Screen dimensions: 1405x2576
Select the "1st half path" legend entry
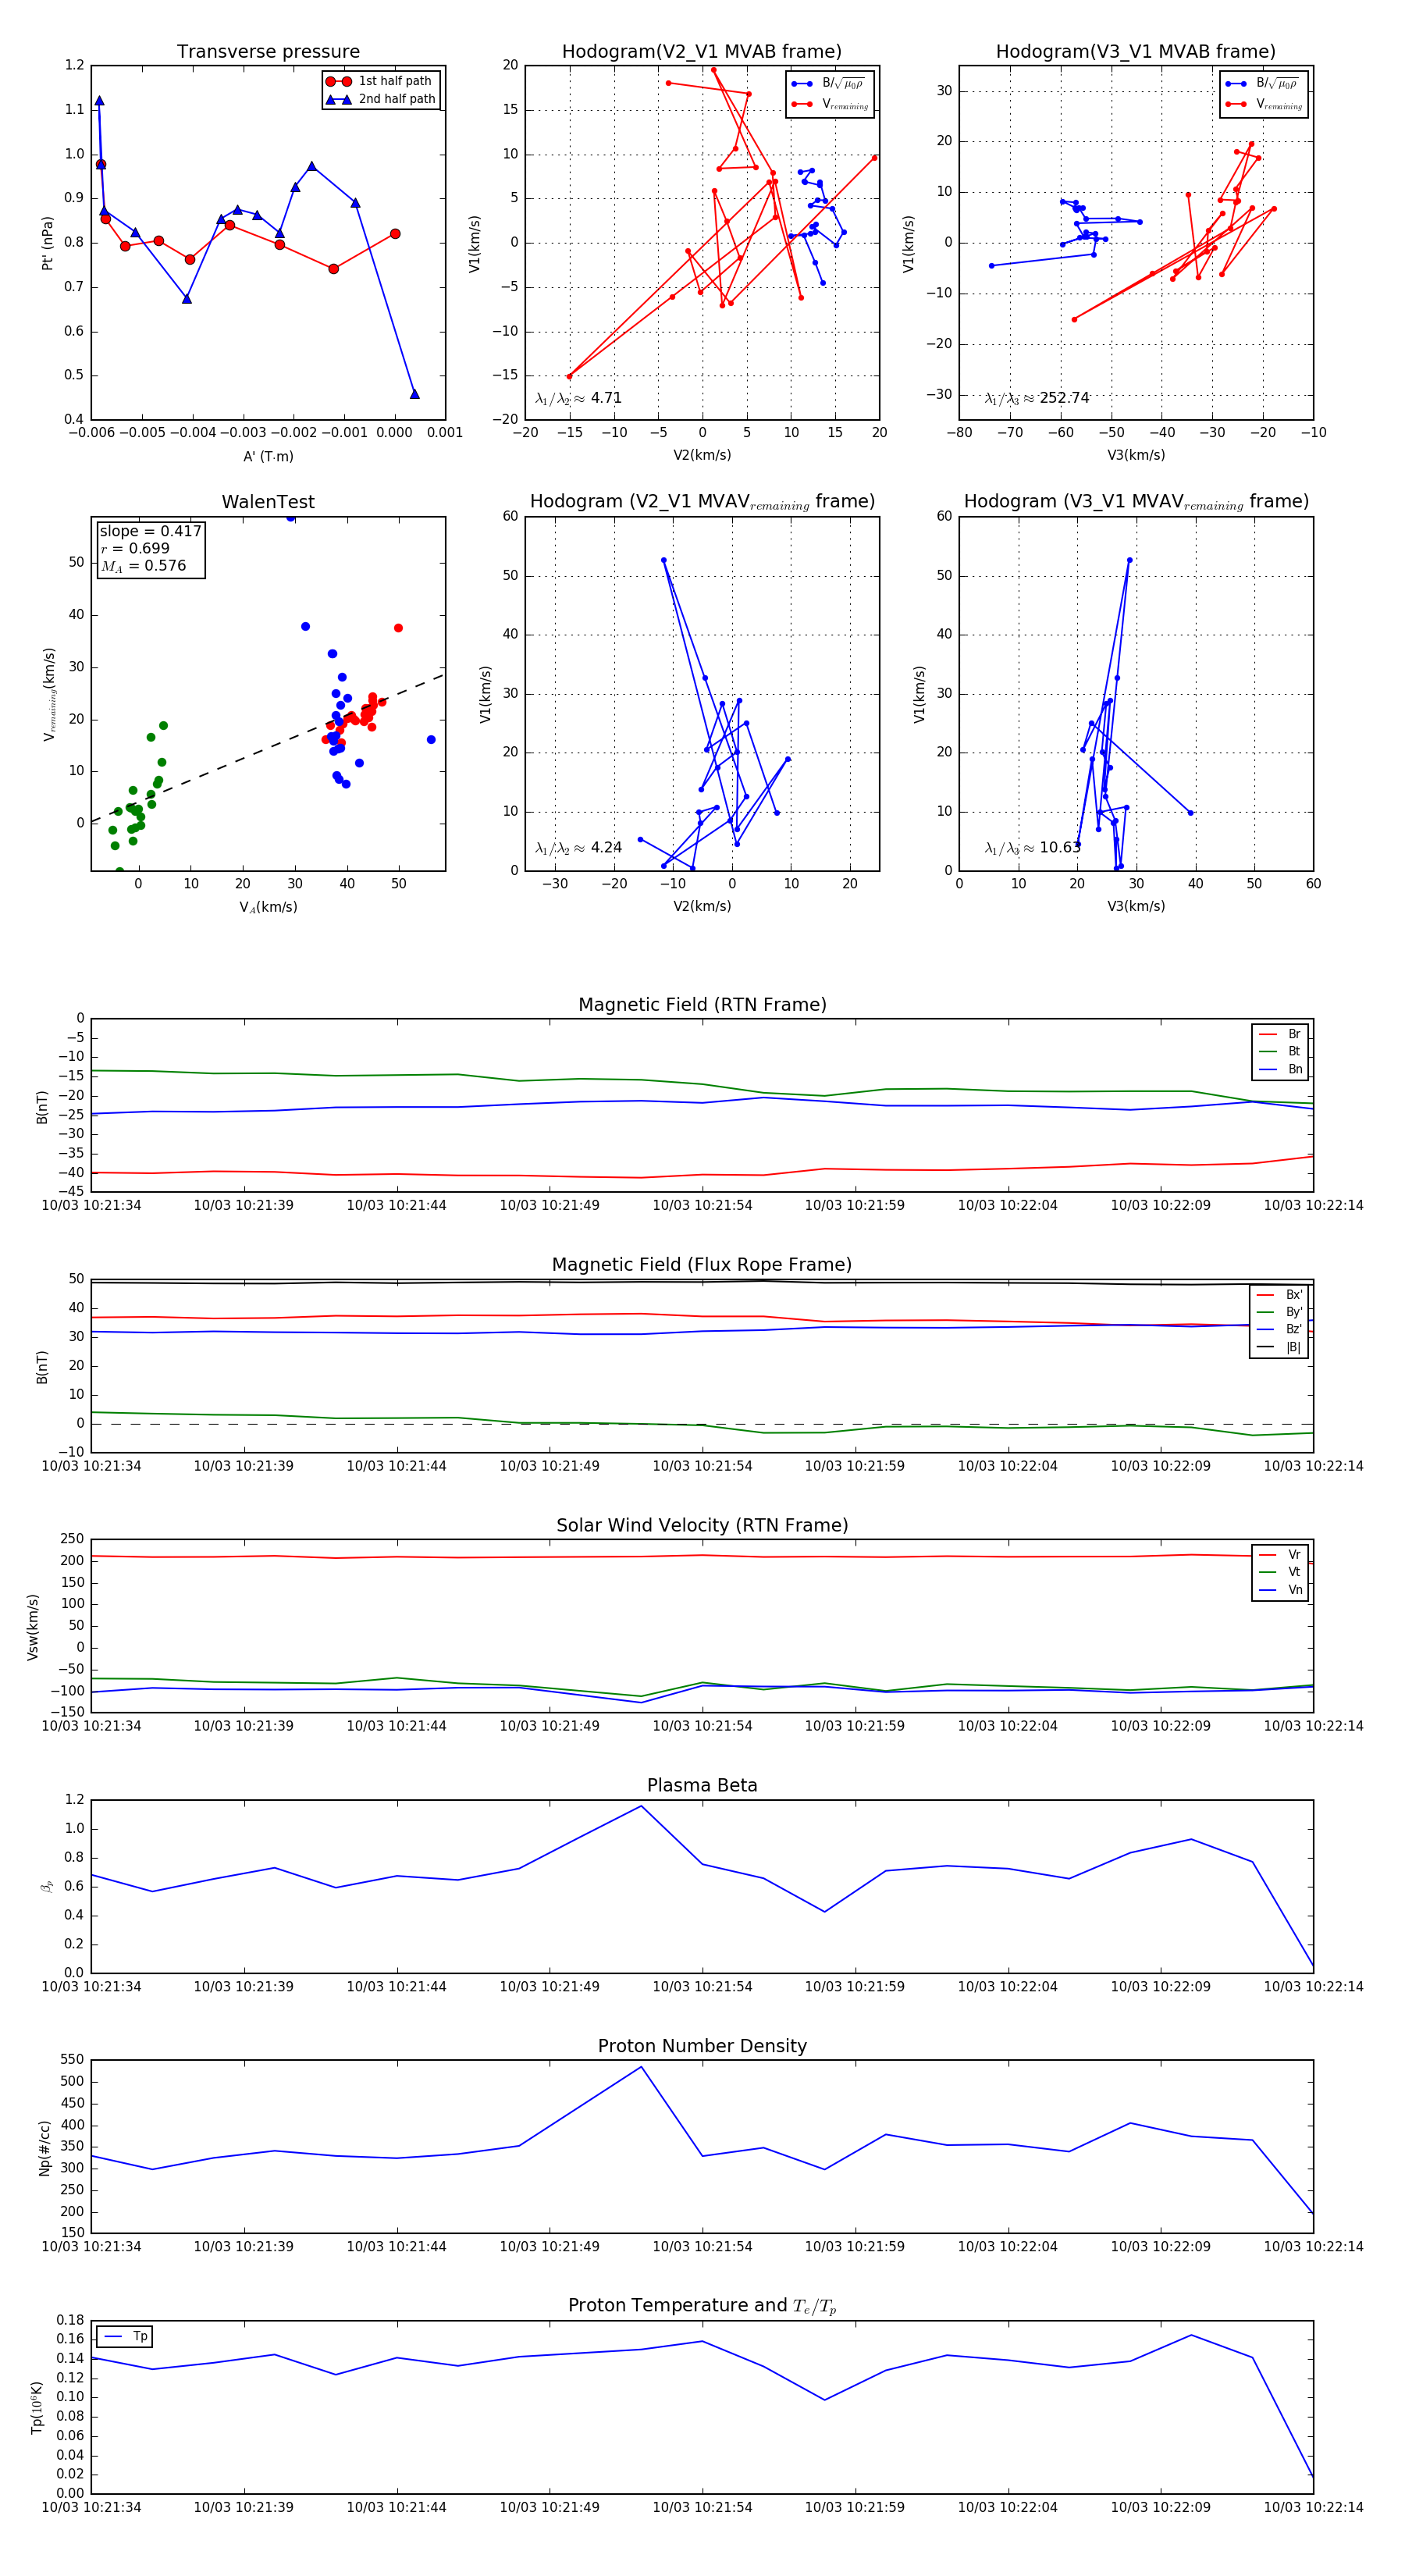[394, 81]
